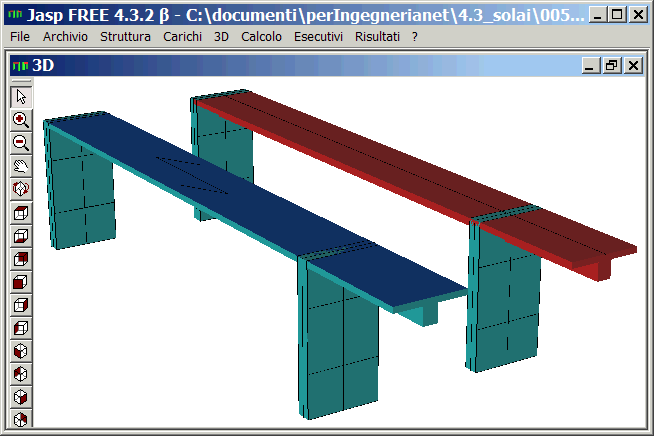Open the Calcolo menu
Viewport: 654px width, 436px height.
pos(261,37)
